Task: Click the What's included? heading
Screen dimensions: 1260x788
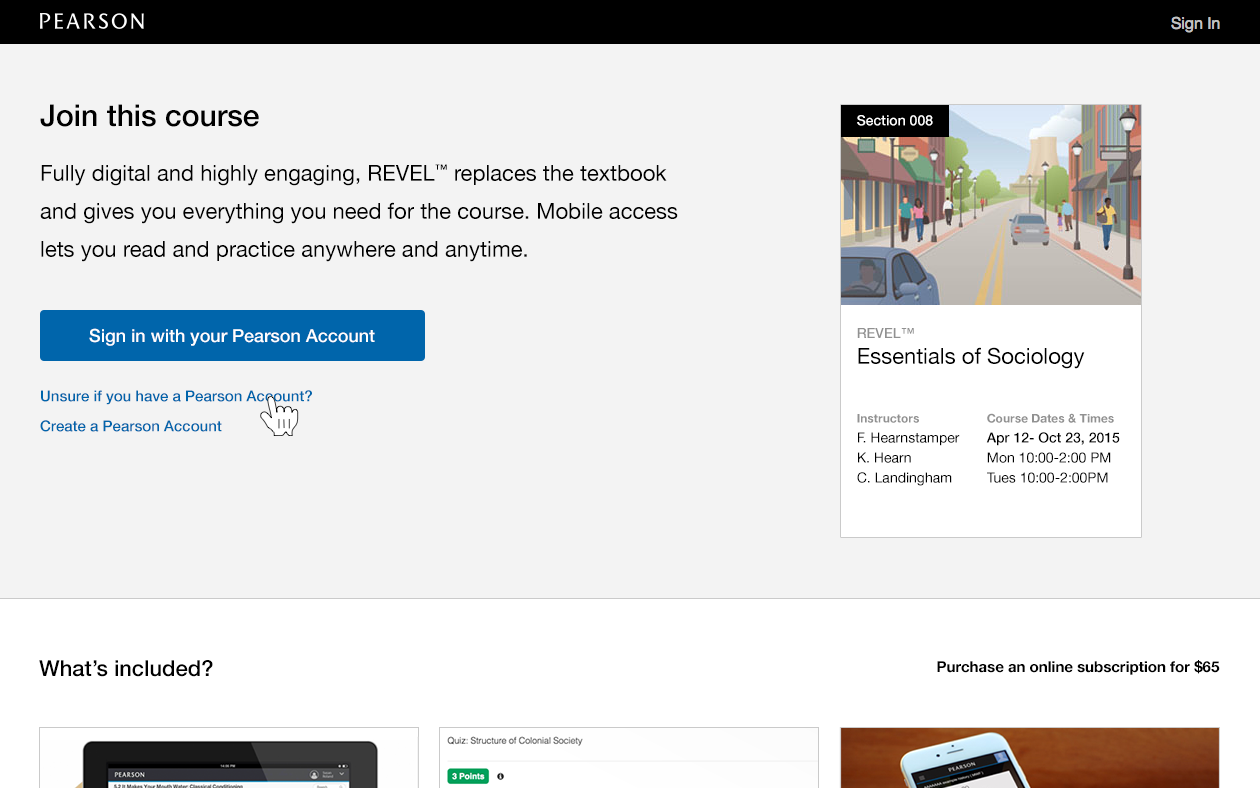Action: point(126,669)
